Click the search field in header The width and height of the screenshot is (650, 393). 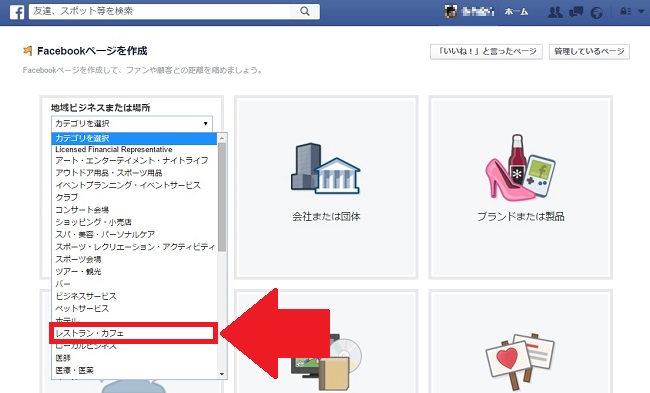(x=161, y=12)
